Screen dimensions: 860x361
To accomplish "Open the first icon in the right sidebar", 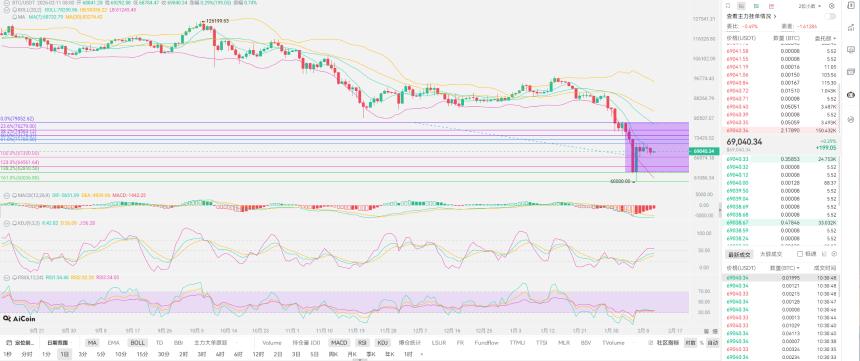I will pos(851,5).
